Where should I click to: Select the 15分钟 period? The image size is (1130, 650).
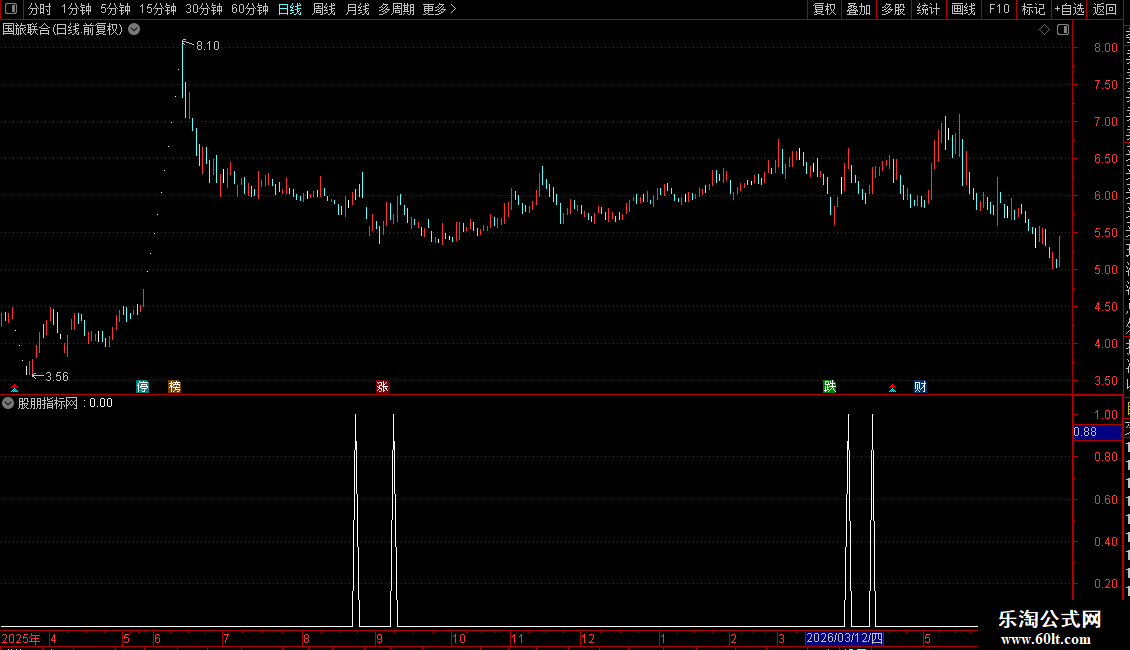[x=157, y=9]
